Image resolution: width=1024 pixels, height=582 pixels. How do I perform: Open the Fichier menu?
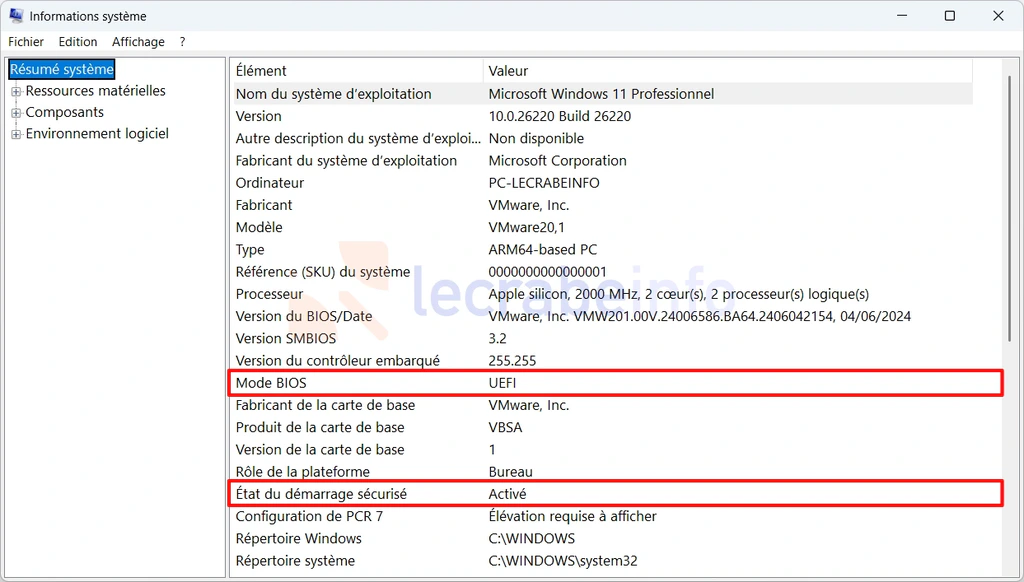click(x=26, y=42)
